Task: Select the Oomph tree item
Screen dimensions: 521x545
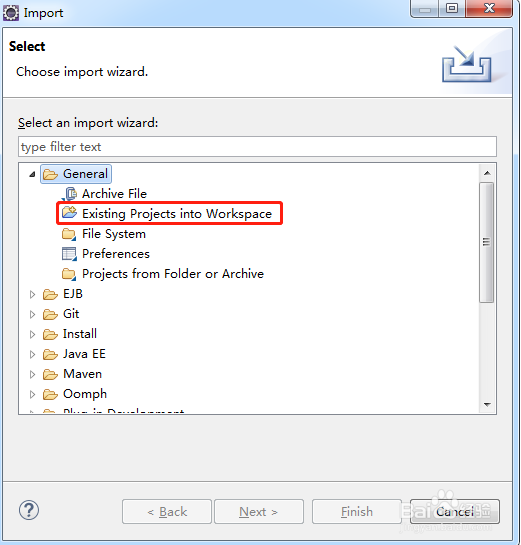Action: (x=85, y=394)
